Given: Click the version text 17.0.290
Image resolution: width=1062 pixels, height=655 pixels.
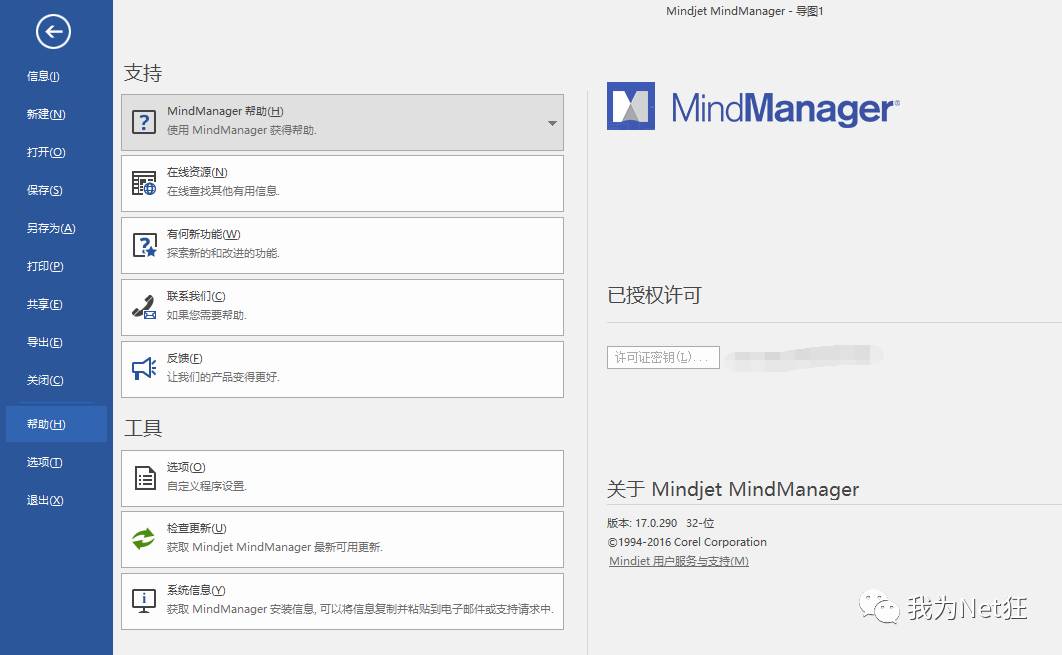Looking at the screenshot, I should tap(656, 523).
